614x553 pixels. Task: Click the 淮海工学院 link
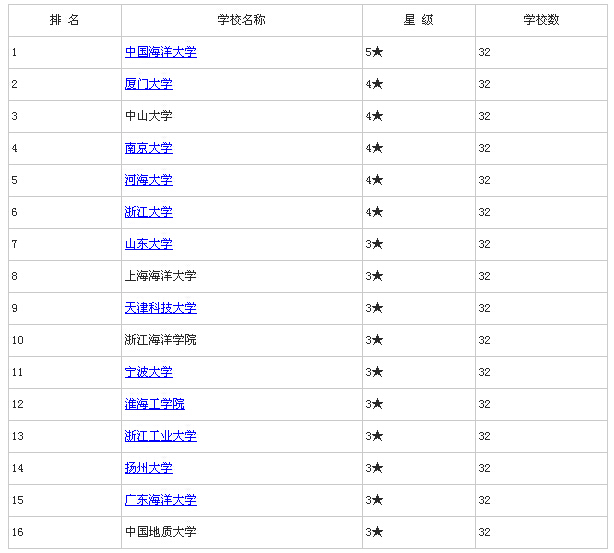[154, 404]
